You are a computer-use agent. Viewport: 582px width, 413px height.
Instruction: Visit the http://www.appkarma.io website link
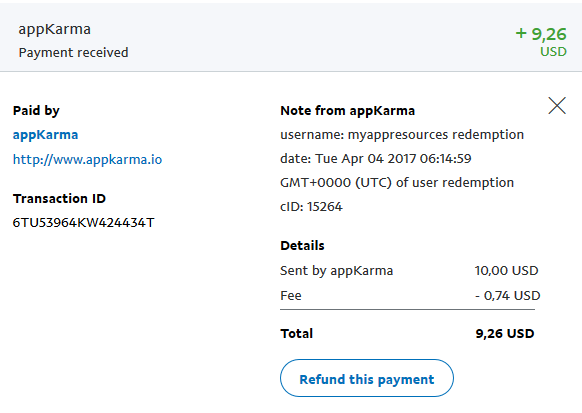coord(87,160)
